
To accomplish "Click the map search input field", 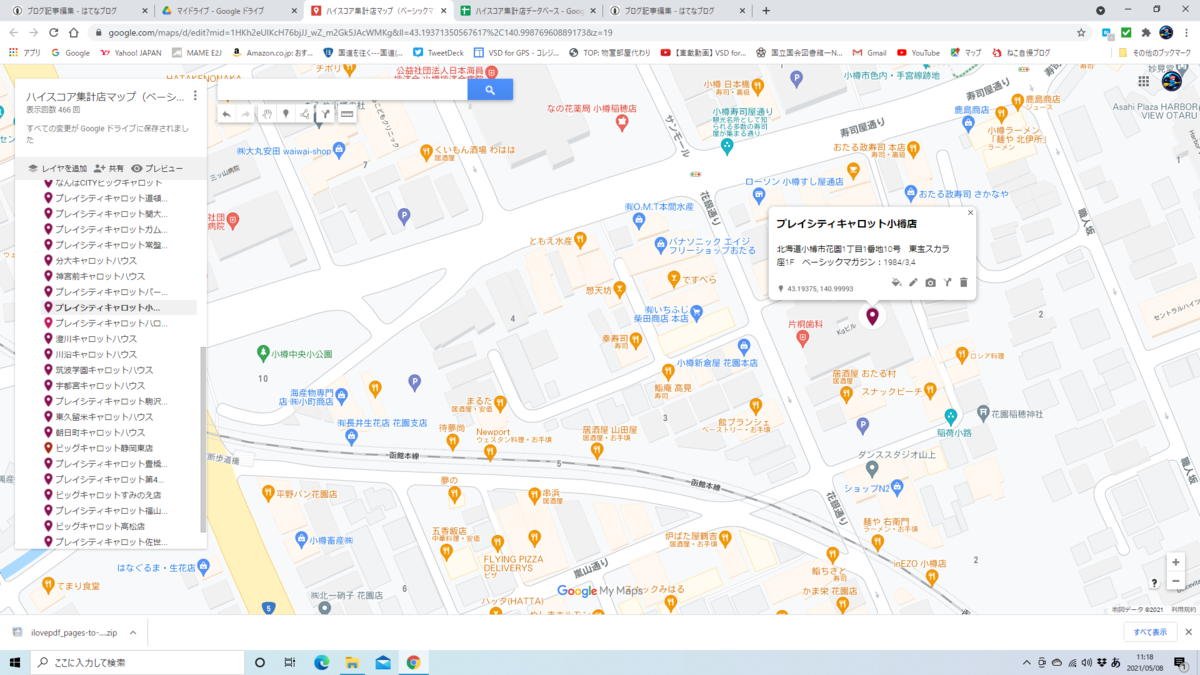I will [x=343, y=90].
